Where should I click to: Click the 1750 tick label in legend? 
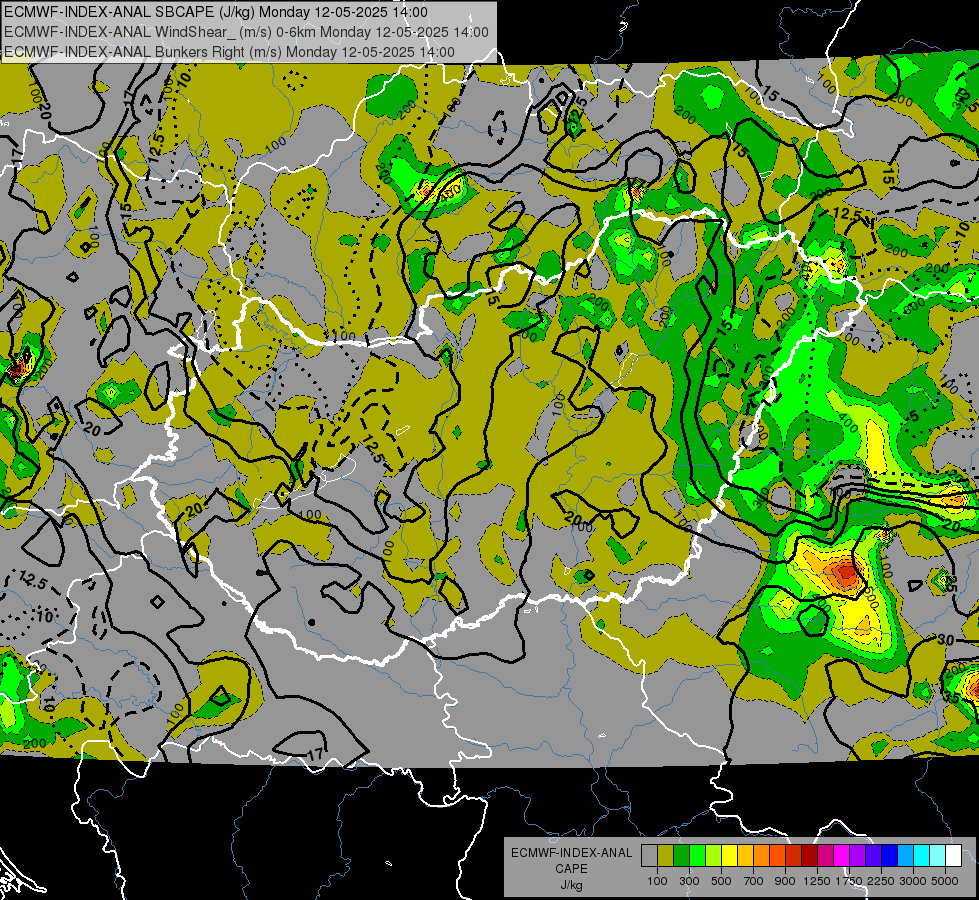(x=849, y=881)
